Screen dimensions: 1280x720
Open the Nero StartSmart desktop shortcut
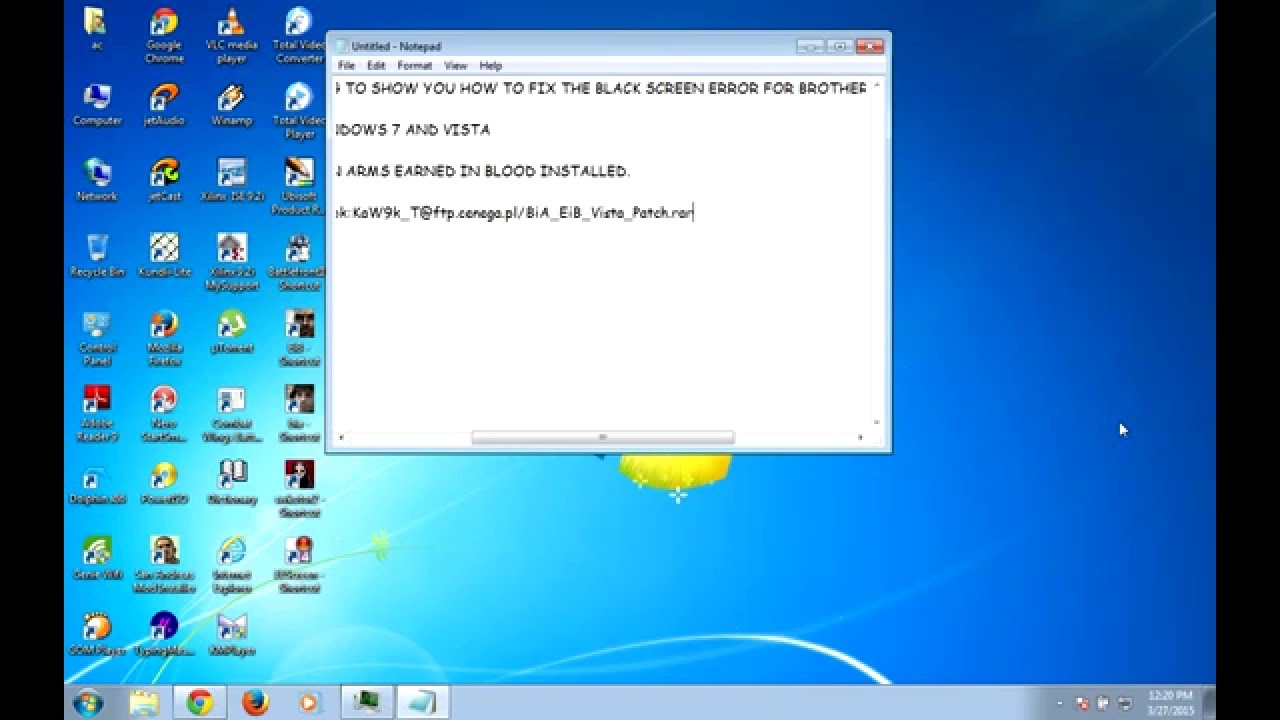click(x=164, y=414)
